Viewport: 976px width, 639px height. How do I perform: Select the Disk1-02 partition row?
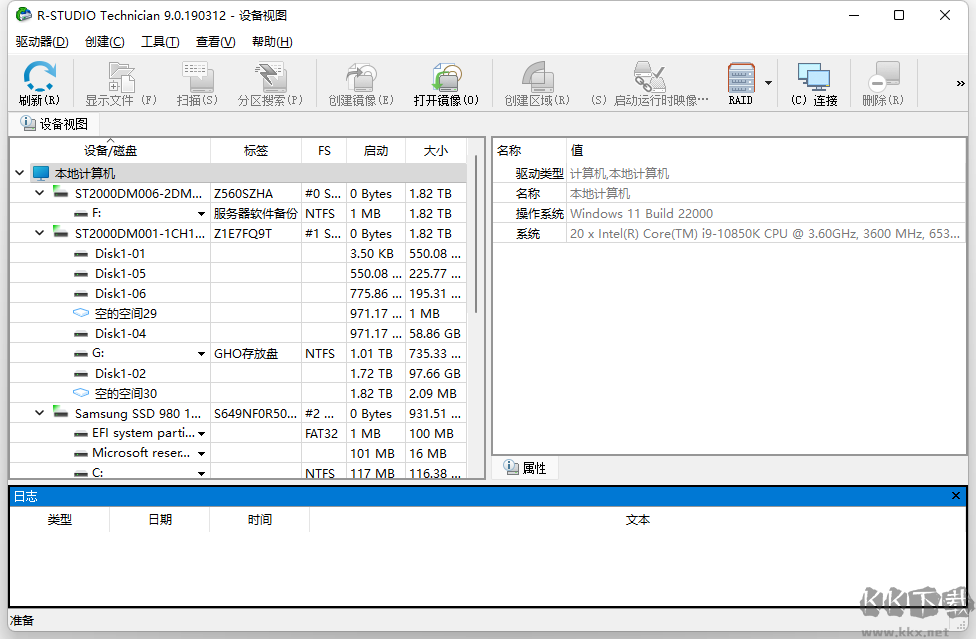click(x=238, y=373)
